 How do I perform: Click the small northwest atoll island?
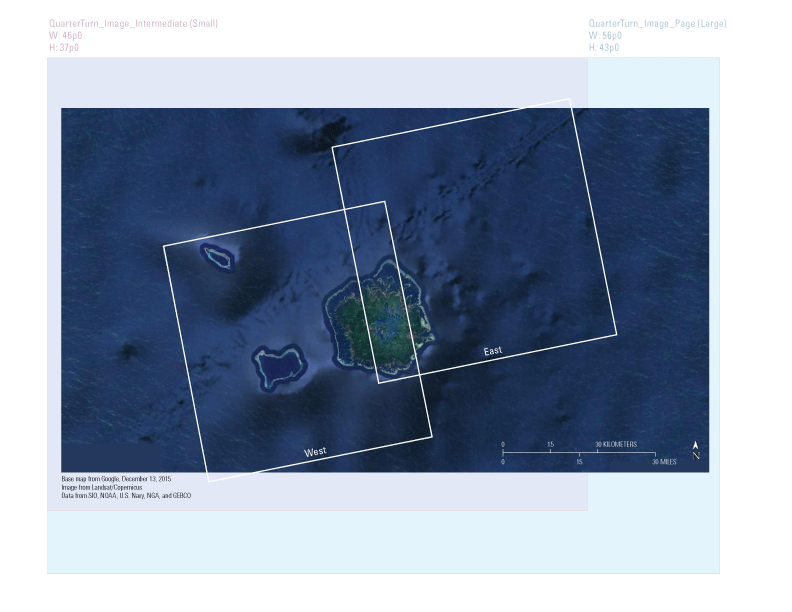tap(217, 257)
